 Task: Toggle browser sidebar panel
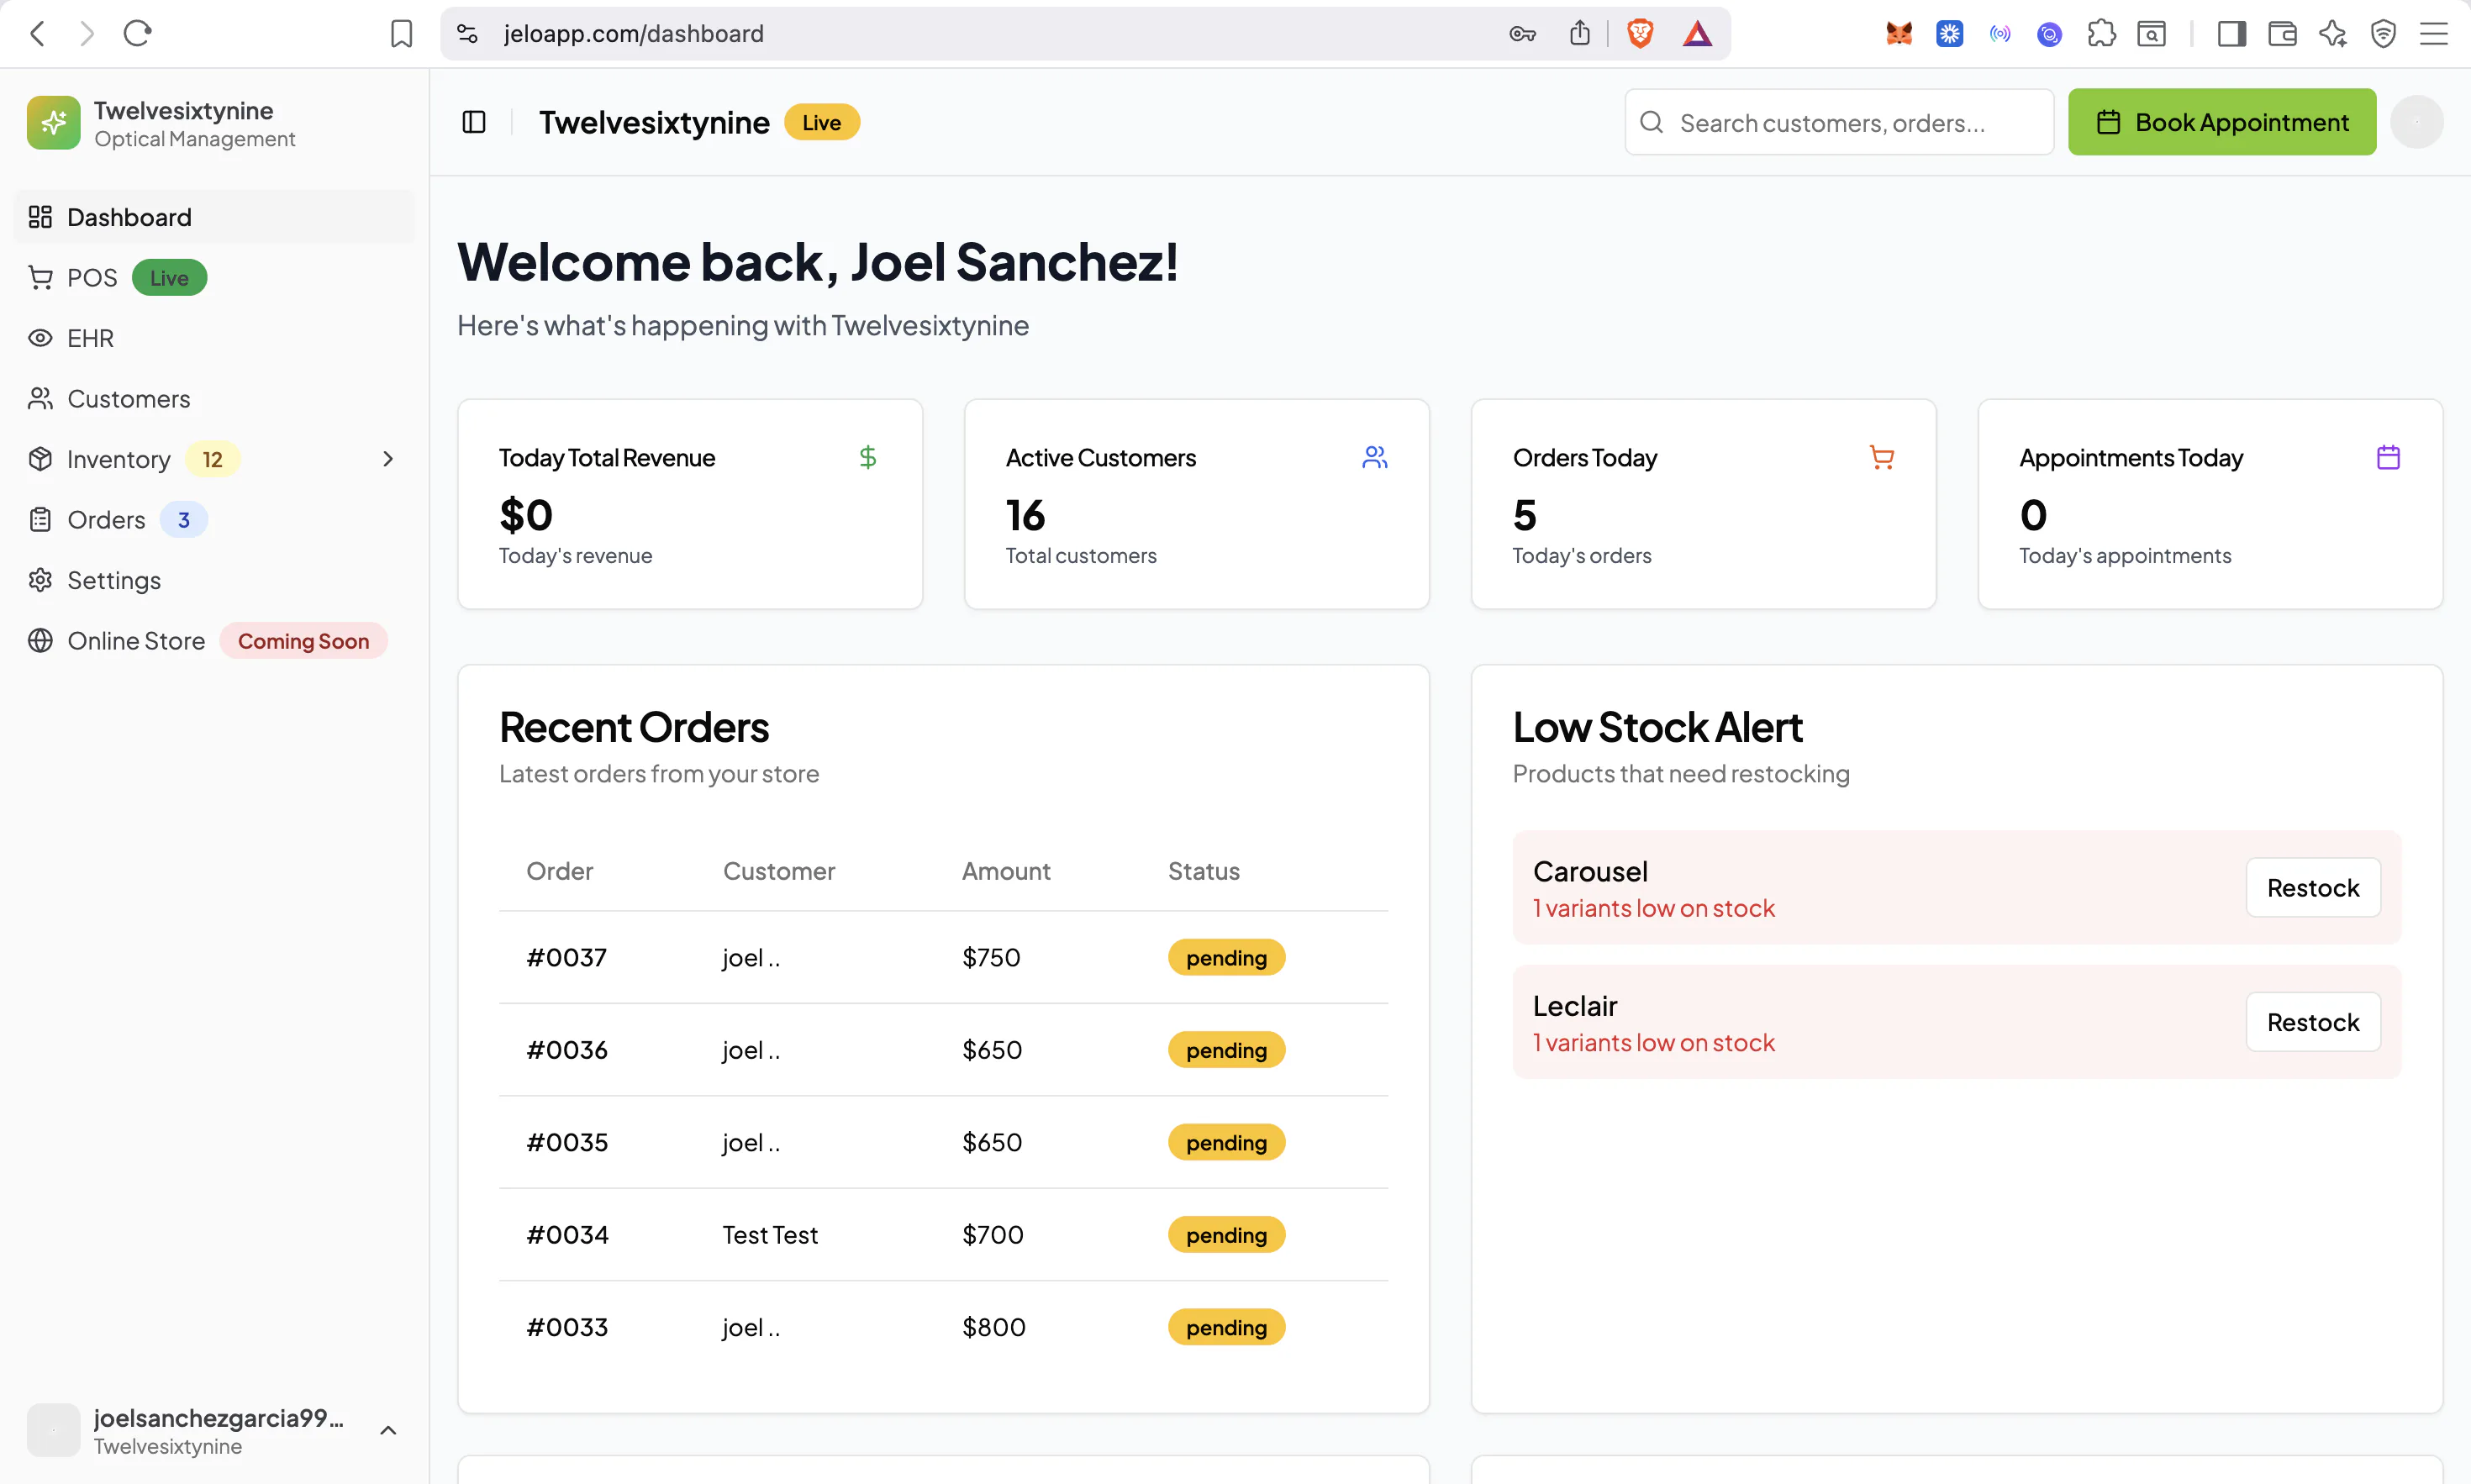coord(2232,34)
